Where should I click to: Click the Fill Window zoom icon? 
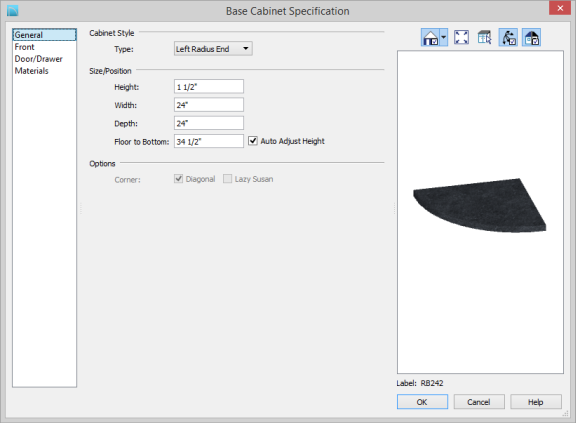[461, 37]
